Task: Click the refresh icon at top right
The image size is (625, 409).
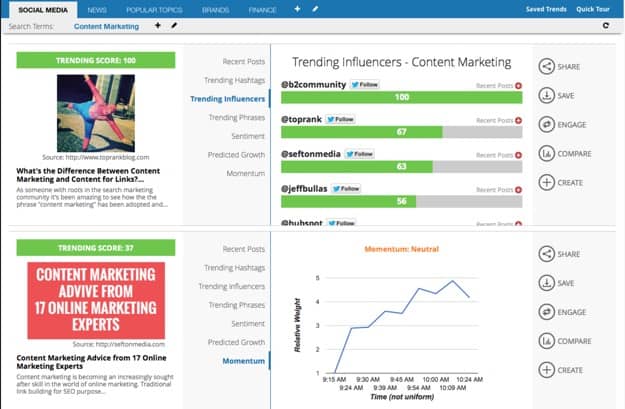Action: (x=605, y=25)
